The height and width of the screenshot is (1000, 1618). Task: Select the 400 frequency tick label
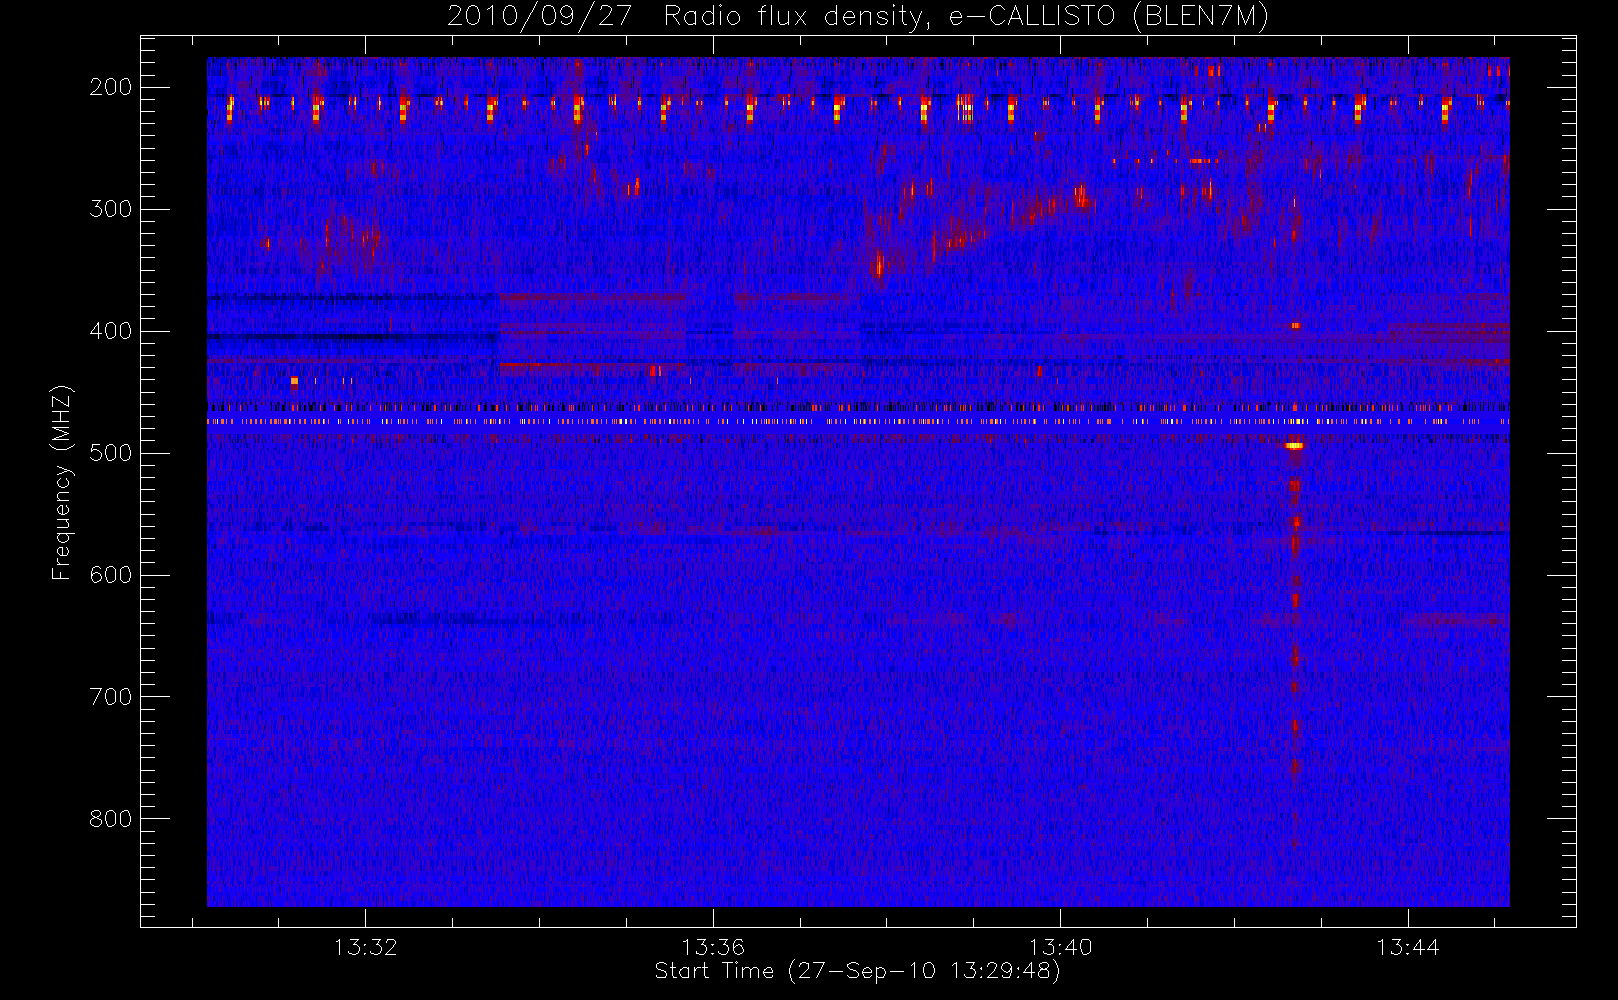coord(111,331)
